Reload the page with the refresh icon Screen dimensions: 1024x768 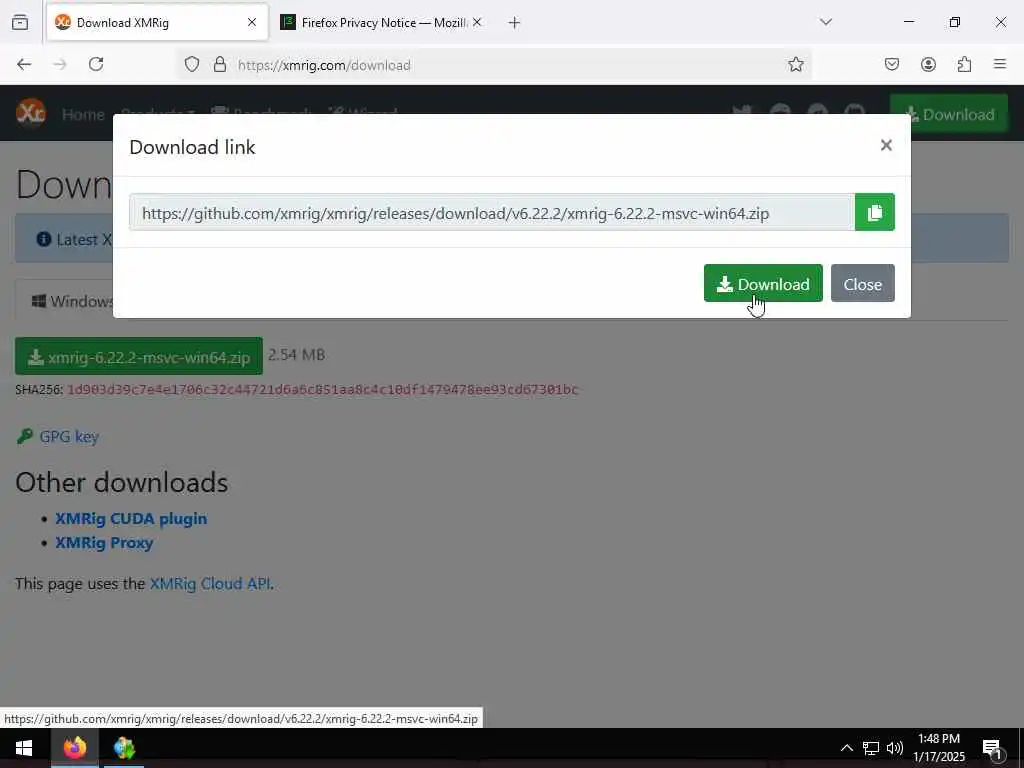[96, 64]
